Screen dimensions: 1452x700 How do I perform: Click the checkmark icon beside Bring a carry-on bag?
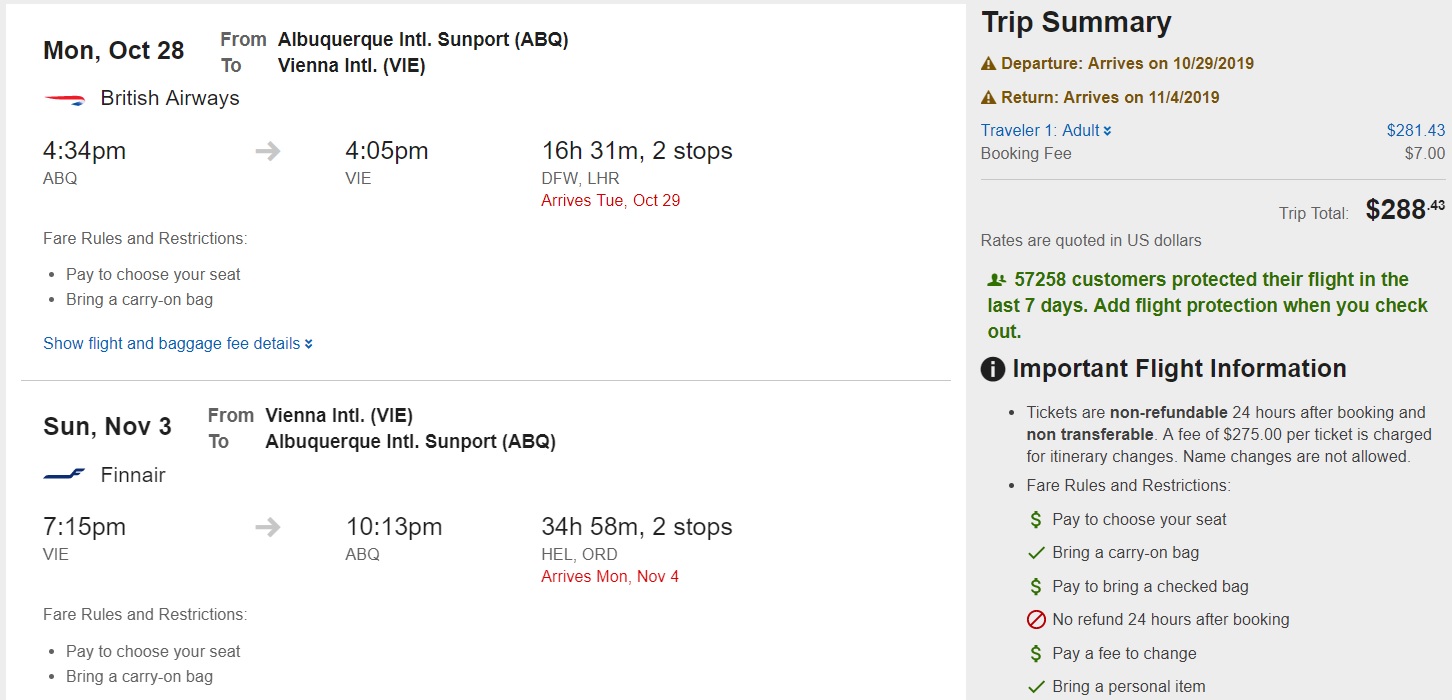pyautogui.click(x=1036, y=553)
